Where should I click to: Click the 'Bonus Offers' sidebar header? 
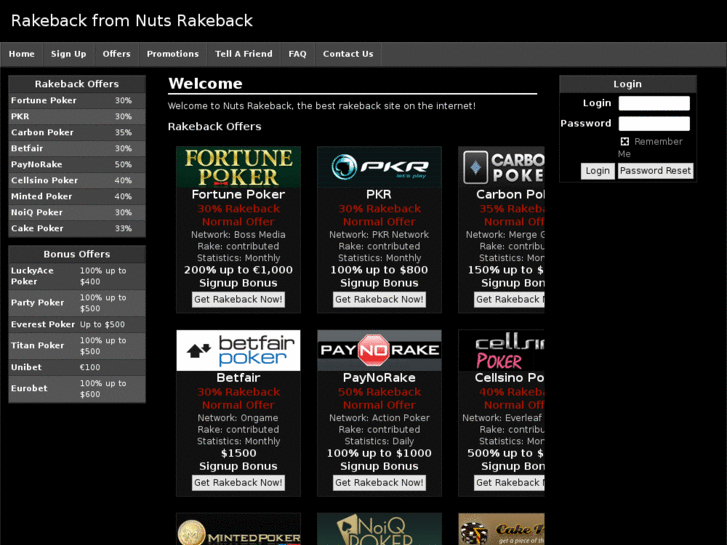77,255
